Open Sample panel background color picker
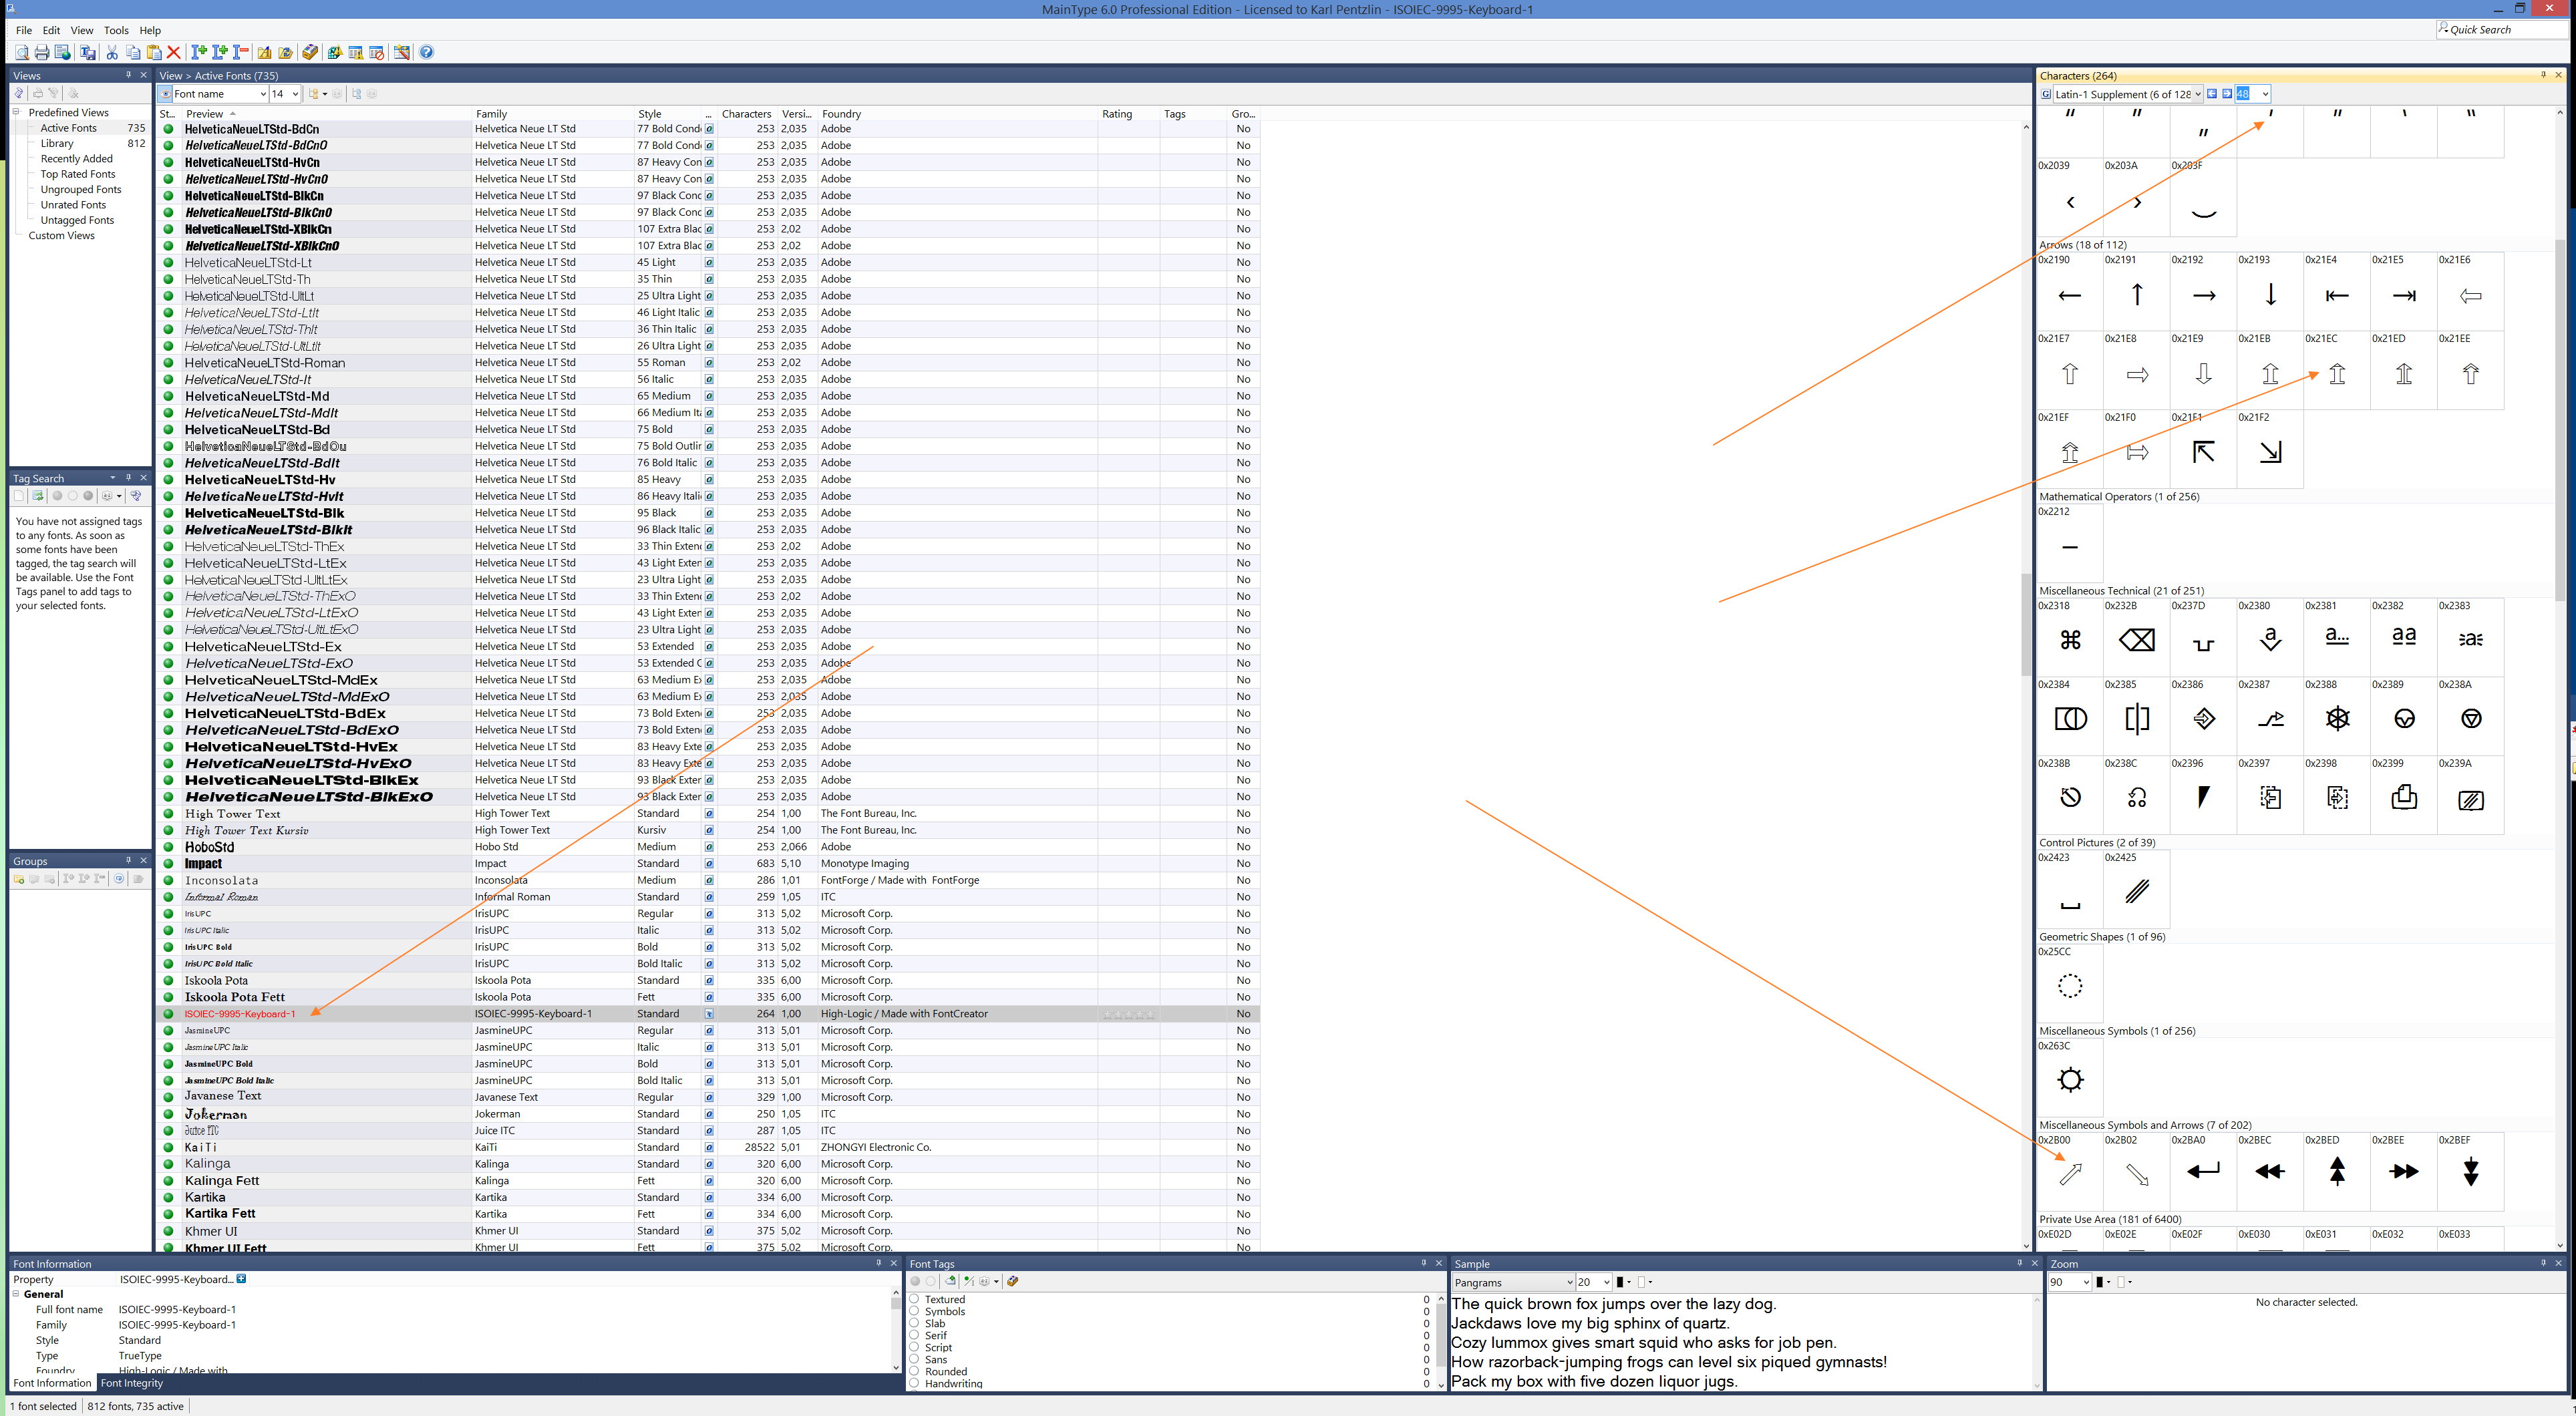 pyautogui.click(x=1644, y=1282)
